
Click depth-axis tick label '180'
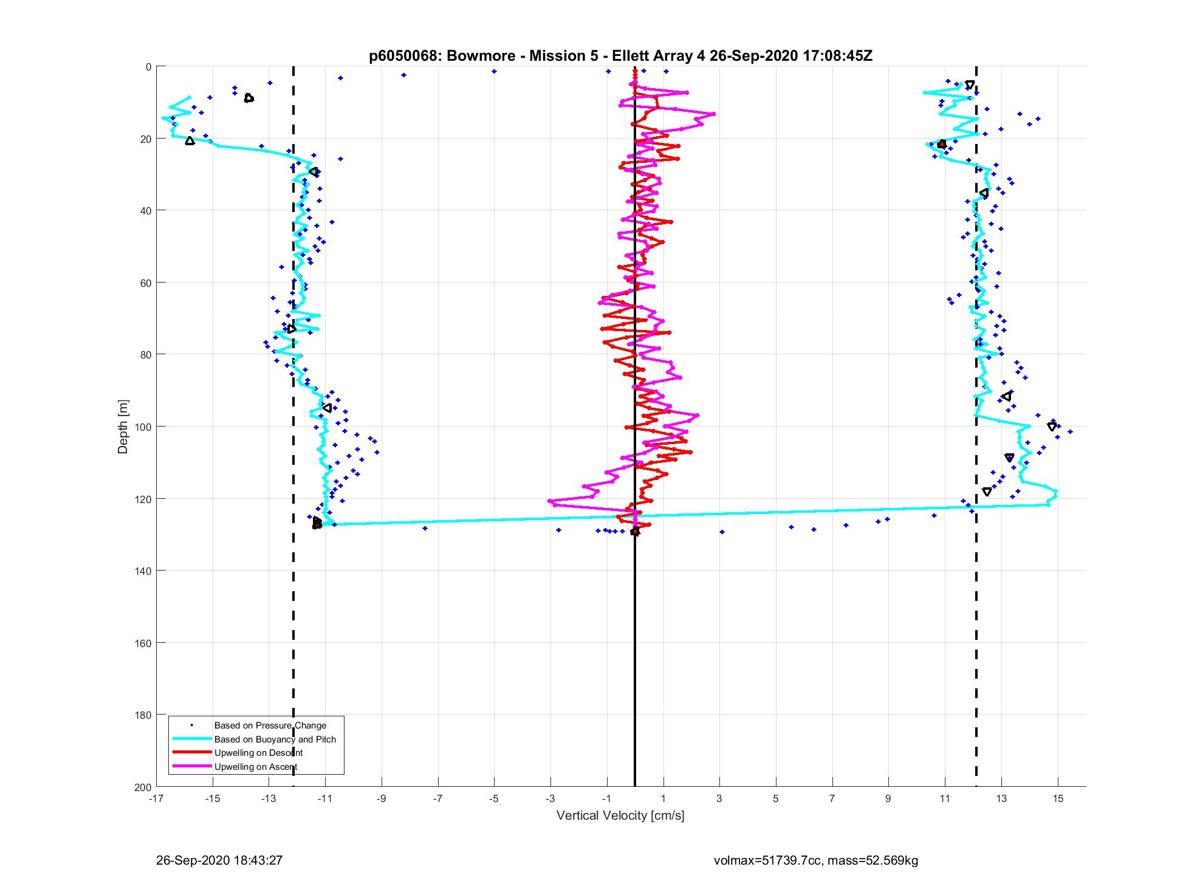click(142, 715)
